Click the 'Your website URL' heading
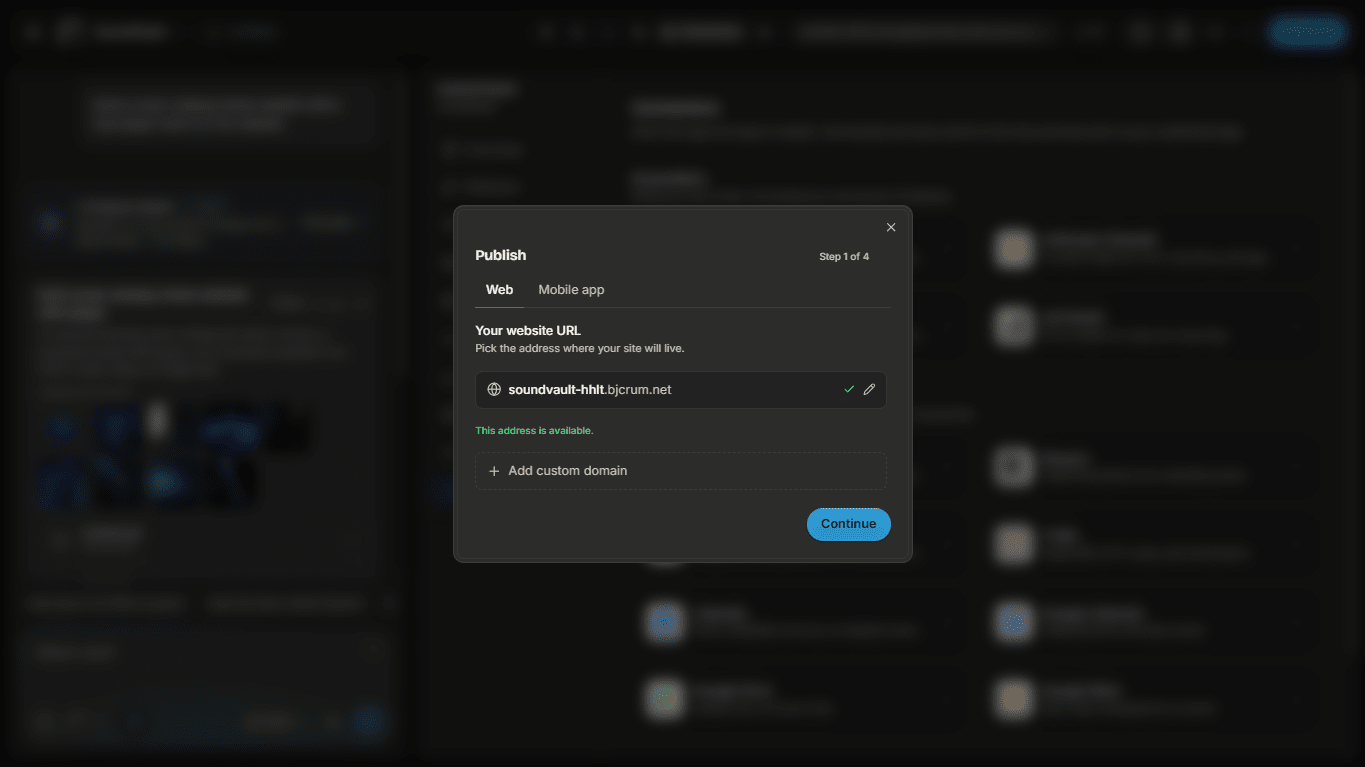1365x767 pixels. tap(528, 330)
